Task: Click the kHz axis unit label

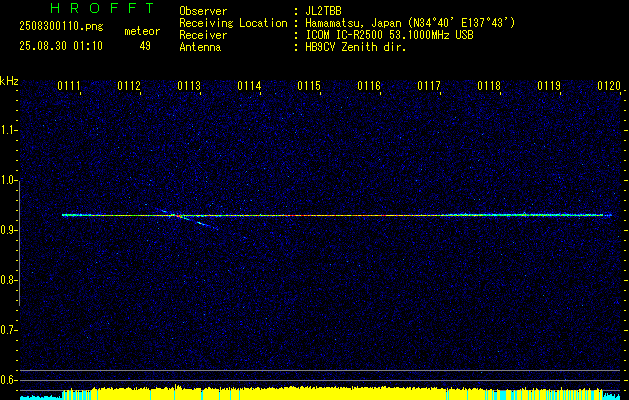Action: [9, 81]
